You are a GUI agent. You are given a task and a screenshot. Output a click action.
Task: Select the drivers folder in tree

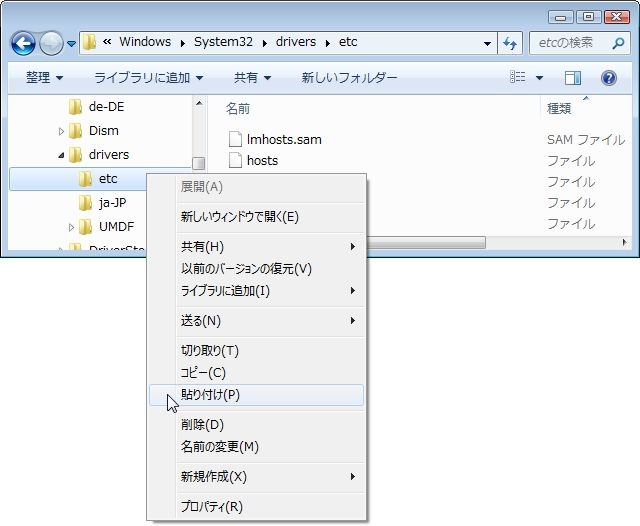pyautogui.click(x=109, y=155)
